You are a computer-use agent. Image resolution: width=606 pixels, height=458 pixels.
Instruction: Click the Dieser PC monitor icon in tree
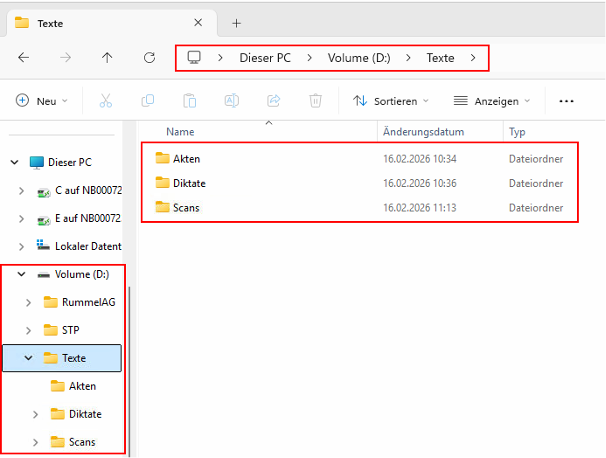(37, 162)
